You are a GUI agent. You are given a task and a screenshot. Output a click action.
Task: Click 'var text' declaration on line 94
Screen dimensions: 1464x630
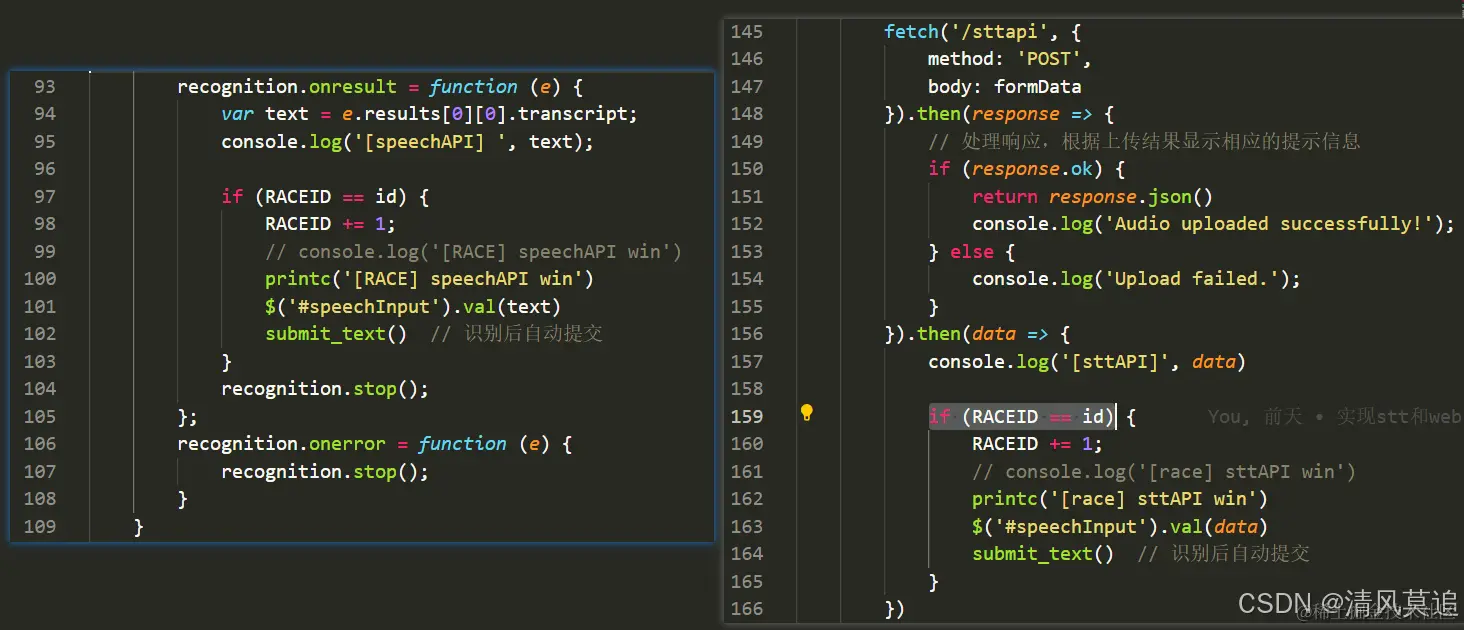click(265, 114)
